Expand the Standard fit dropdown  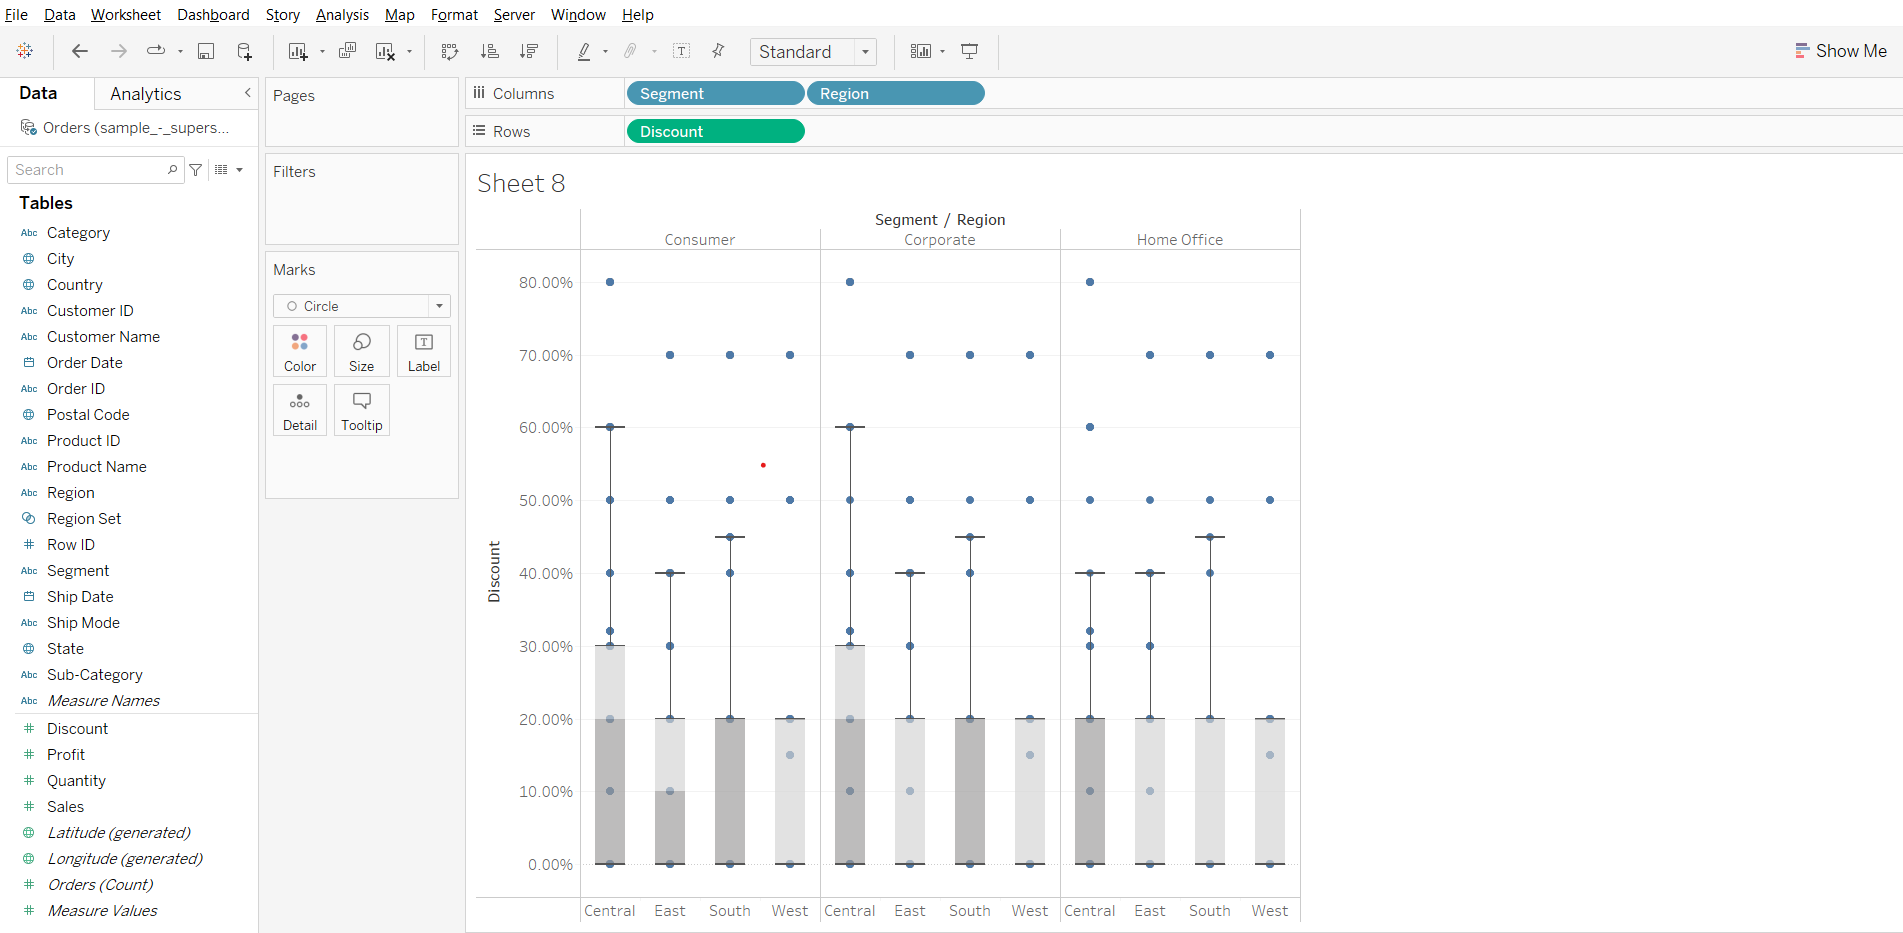pyautogui.click(x=865, y=52)
